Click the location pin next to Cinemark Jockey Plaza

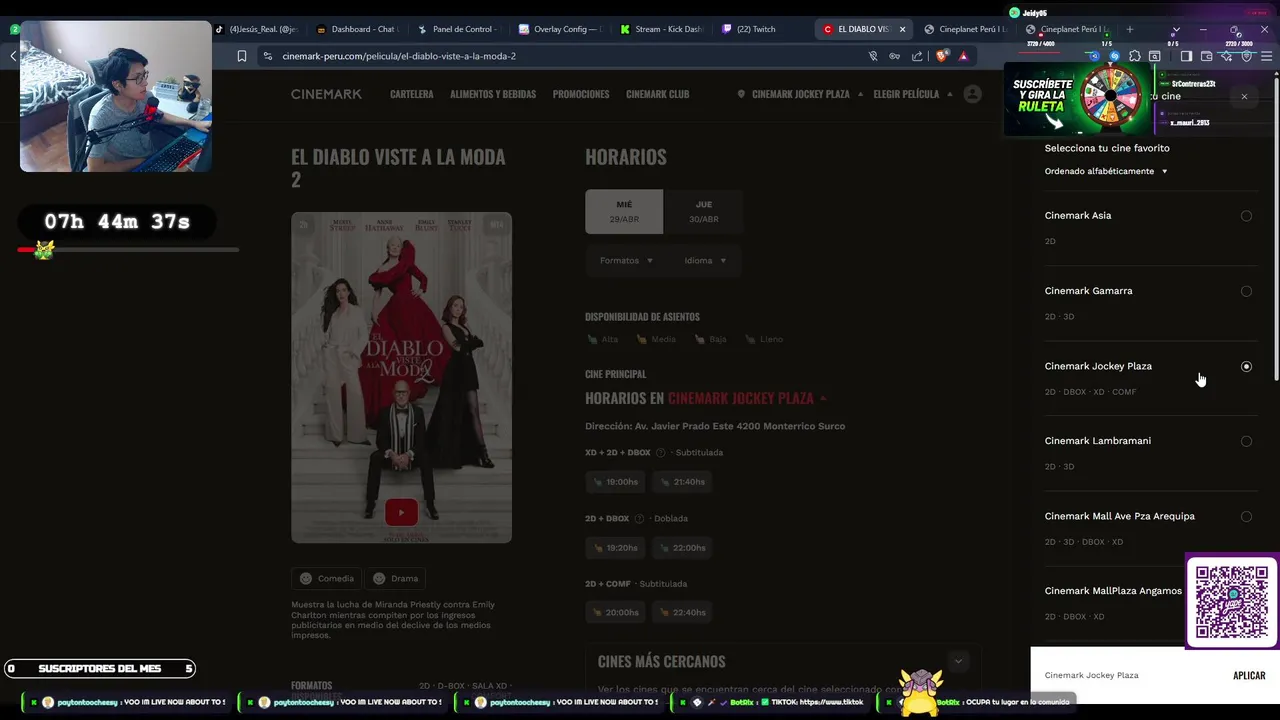point(741,94)
